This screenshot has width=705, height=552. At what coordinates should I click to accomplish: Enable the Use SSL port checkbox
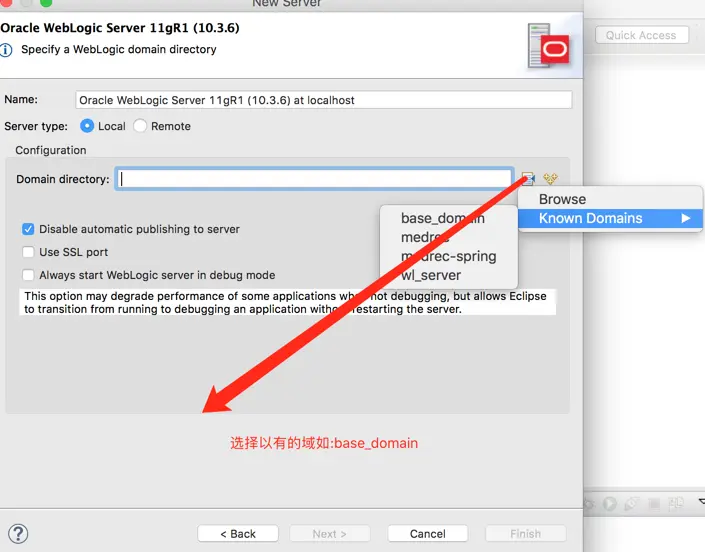pyautogui.click(x=28, y=252)
